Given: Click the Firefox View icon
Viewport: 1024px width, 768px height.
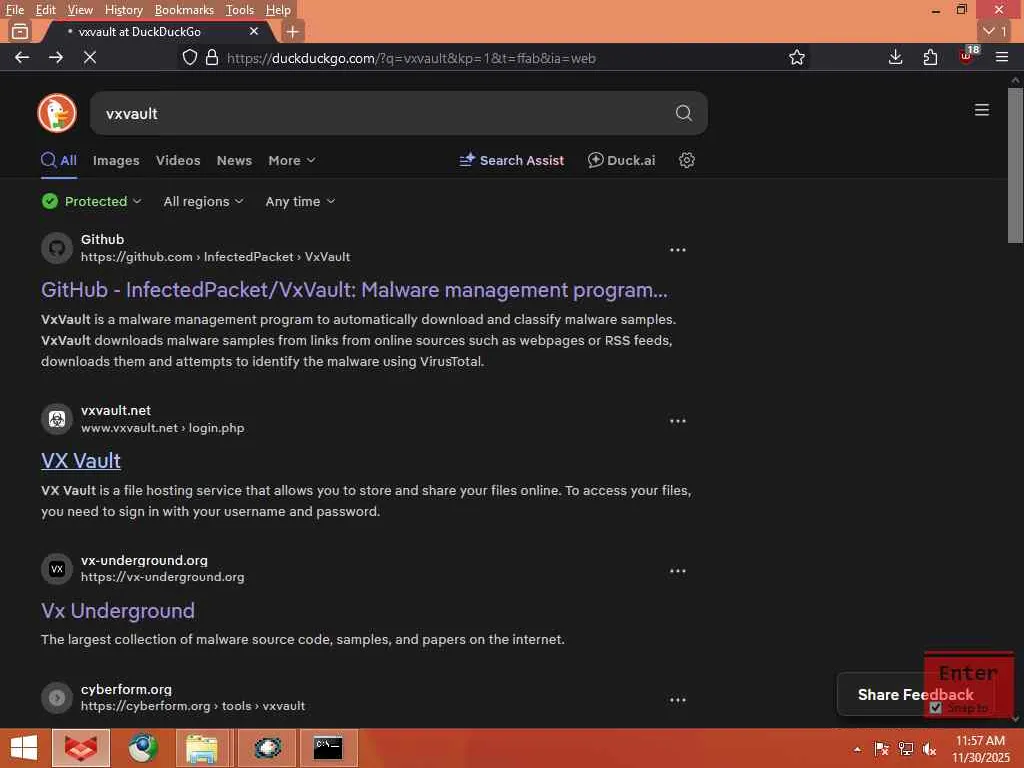Looking at the screenshot, I should pyautogui.click(x=20, y=31).
